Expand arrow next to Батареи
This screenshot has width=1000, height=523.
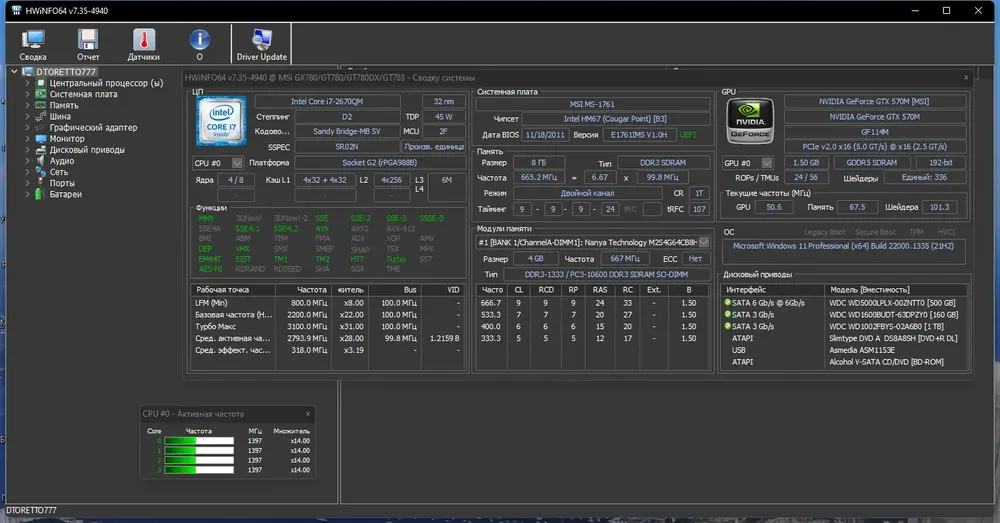27,194
